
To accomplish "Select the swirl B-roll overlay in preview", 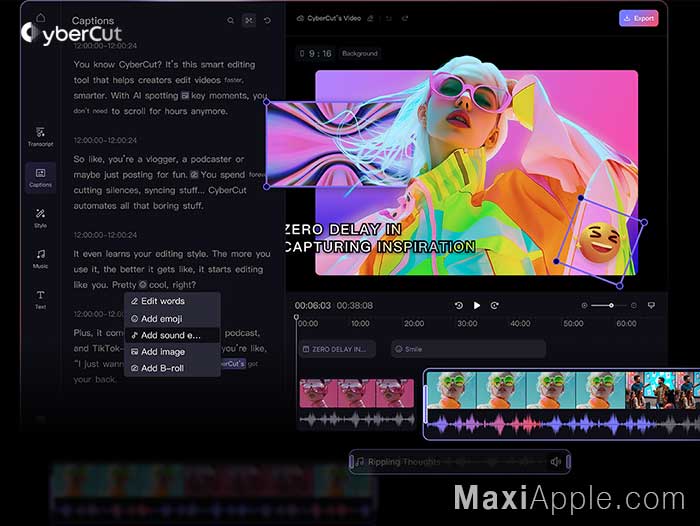I will [339, 144].
